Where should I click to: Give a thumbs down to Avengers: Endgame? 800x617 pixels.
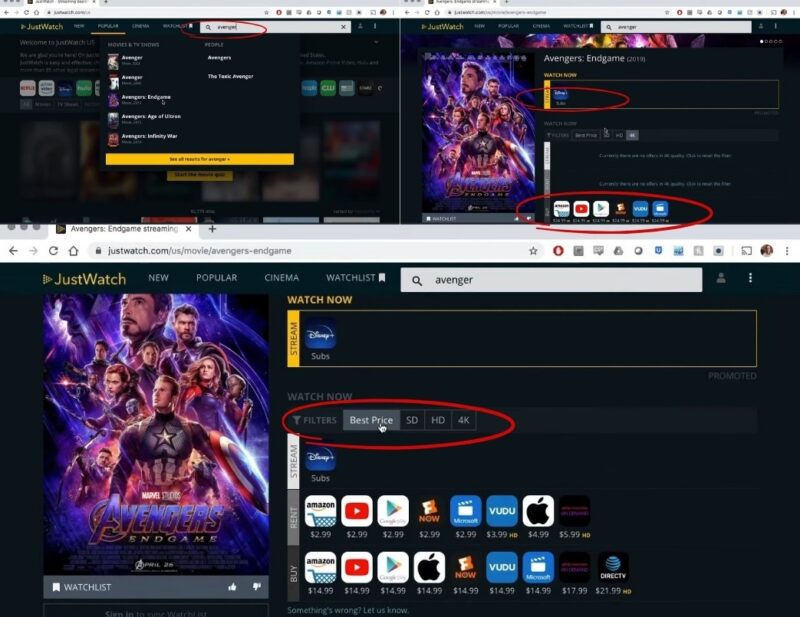(257, 587)
